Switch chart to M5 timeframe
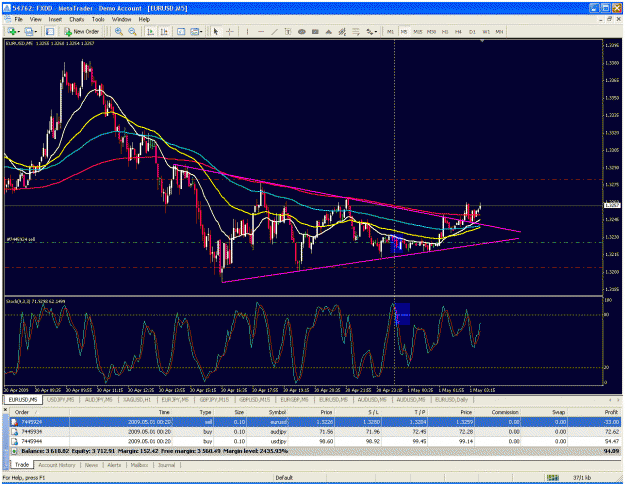625x484 pixels. [x=404, y=31]
